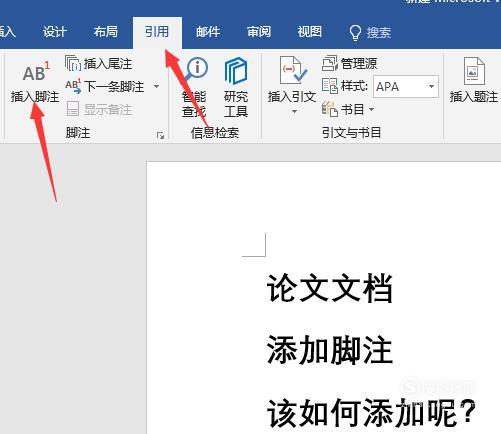Click the Insert Footnote (插入脚注) AB1 icon
Viewport: 501px width, 434px height.
pyautogui.click(x=36, y=71)
